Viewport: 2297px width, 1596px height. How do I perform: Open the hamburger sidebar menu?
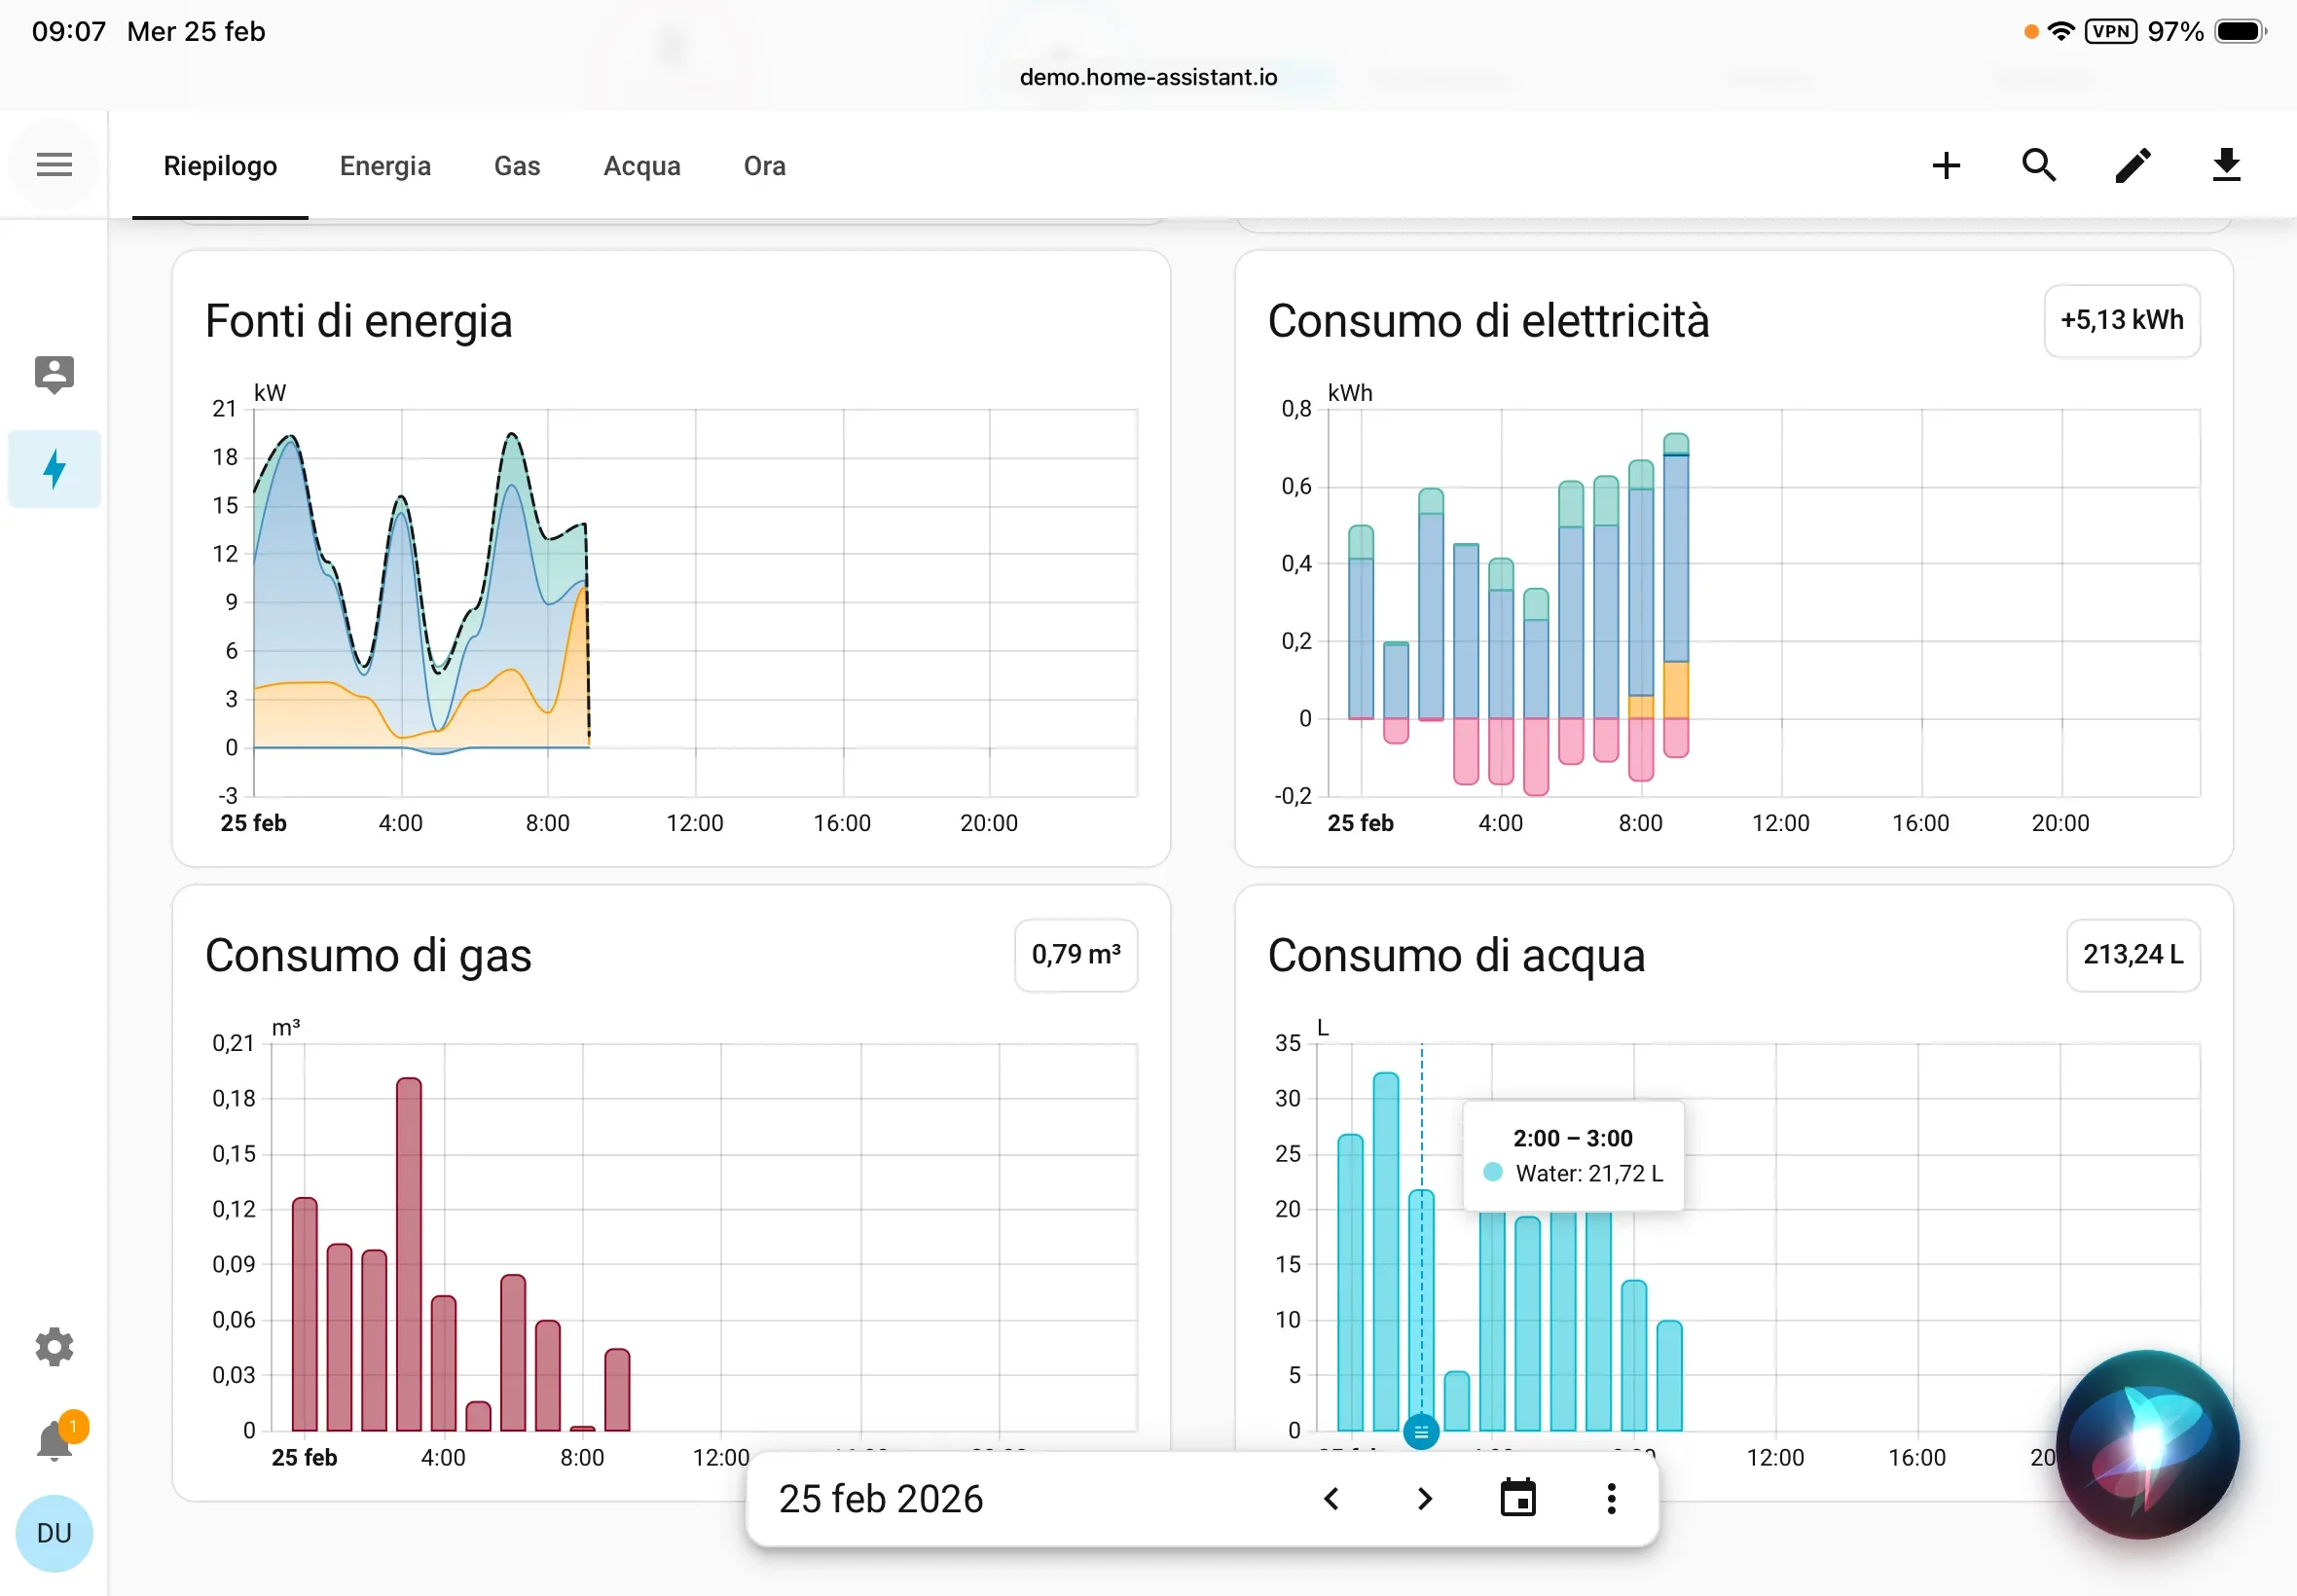[x=54, y=164]
